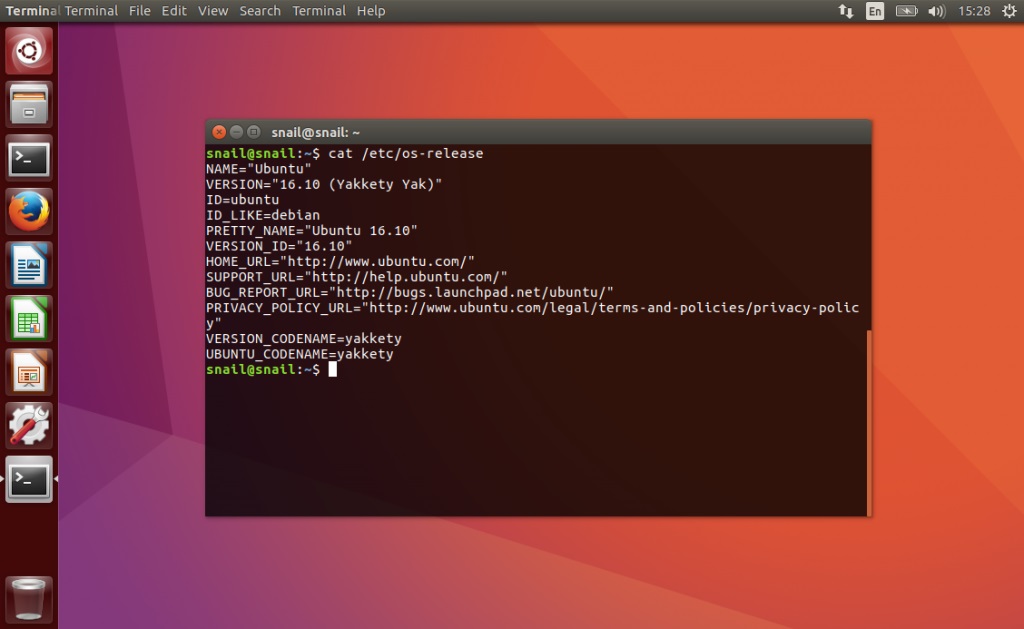
Task: Click the line ID=ubuntu
Action: pos(242,200)
